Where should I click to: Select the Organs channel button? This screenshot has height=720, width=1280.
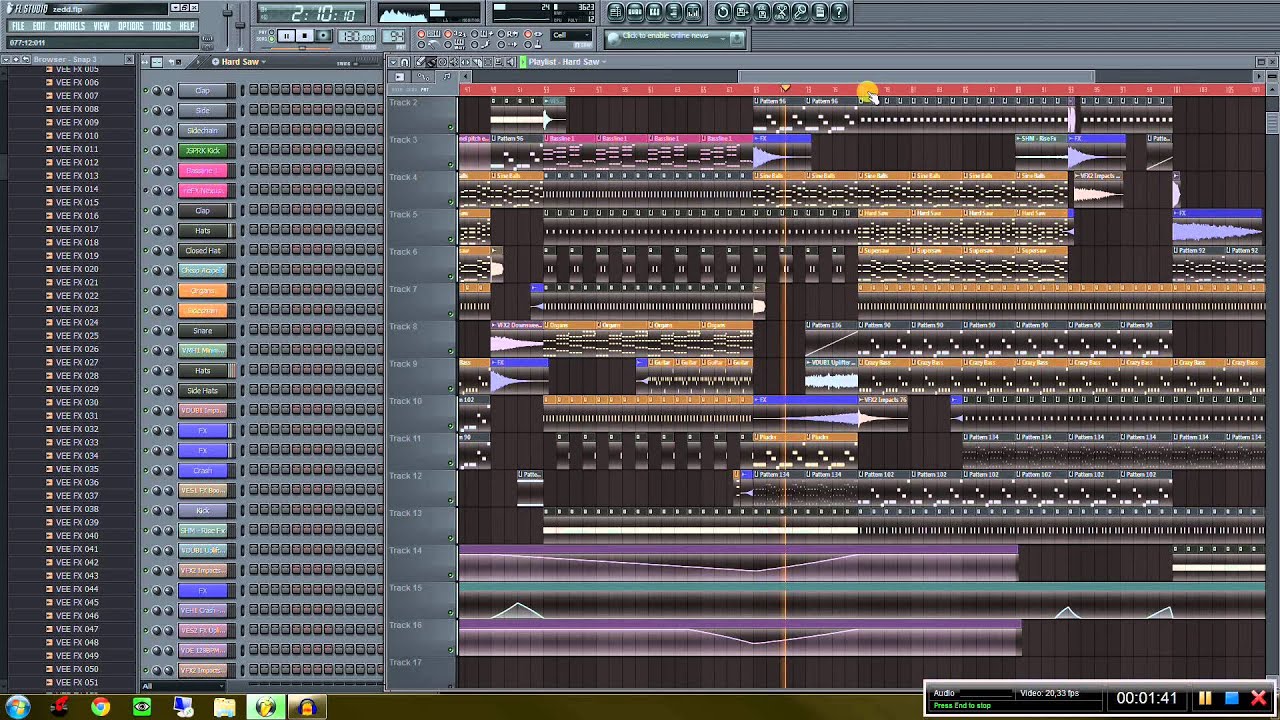click(202, 291)
